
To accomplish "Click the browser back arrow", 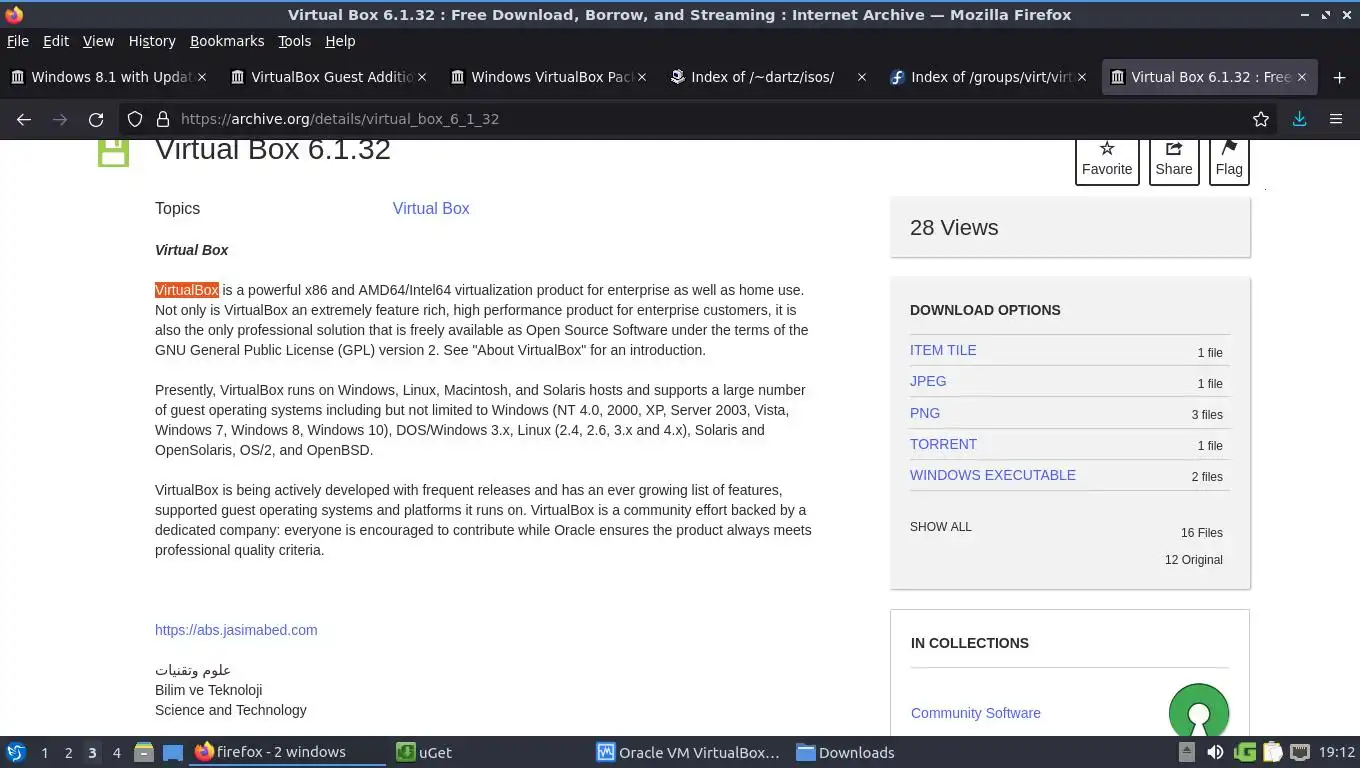I will (x=24, y=119).
